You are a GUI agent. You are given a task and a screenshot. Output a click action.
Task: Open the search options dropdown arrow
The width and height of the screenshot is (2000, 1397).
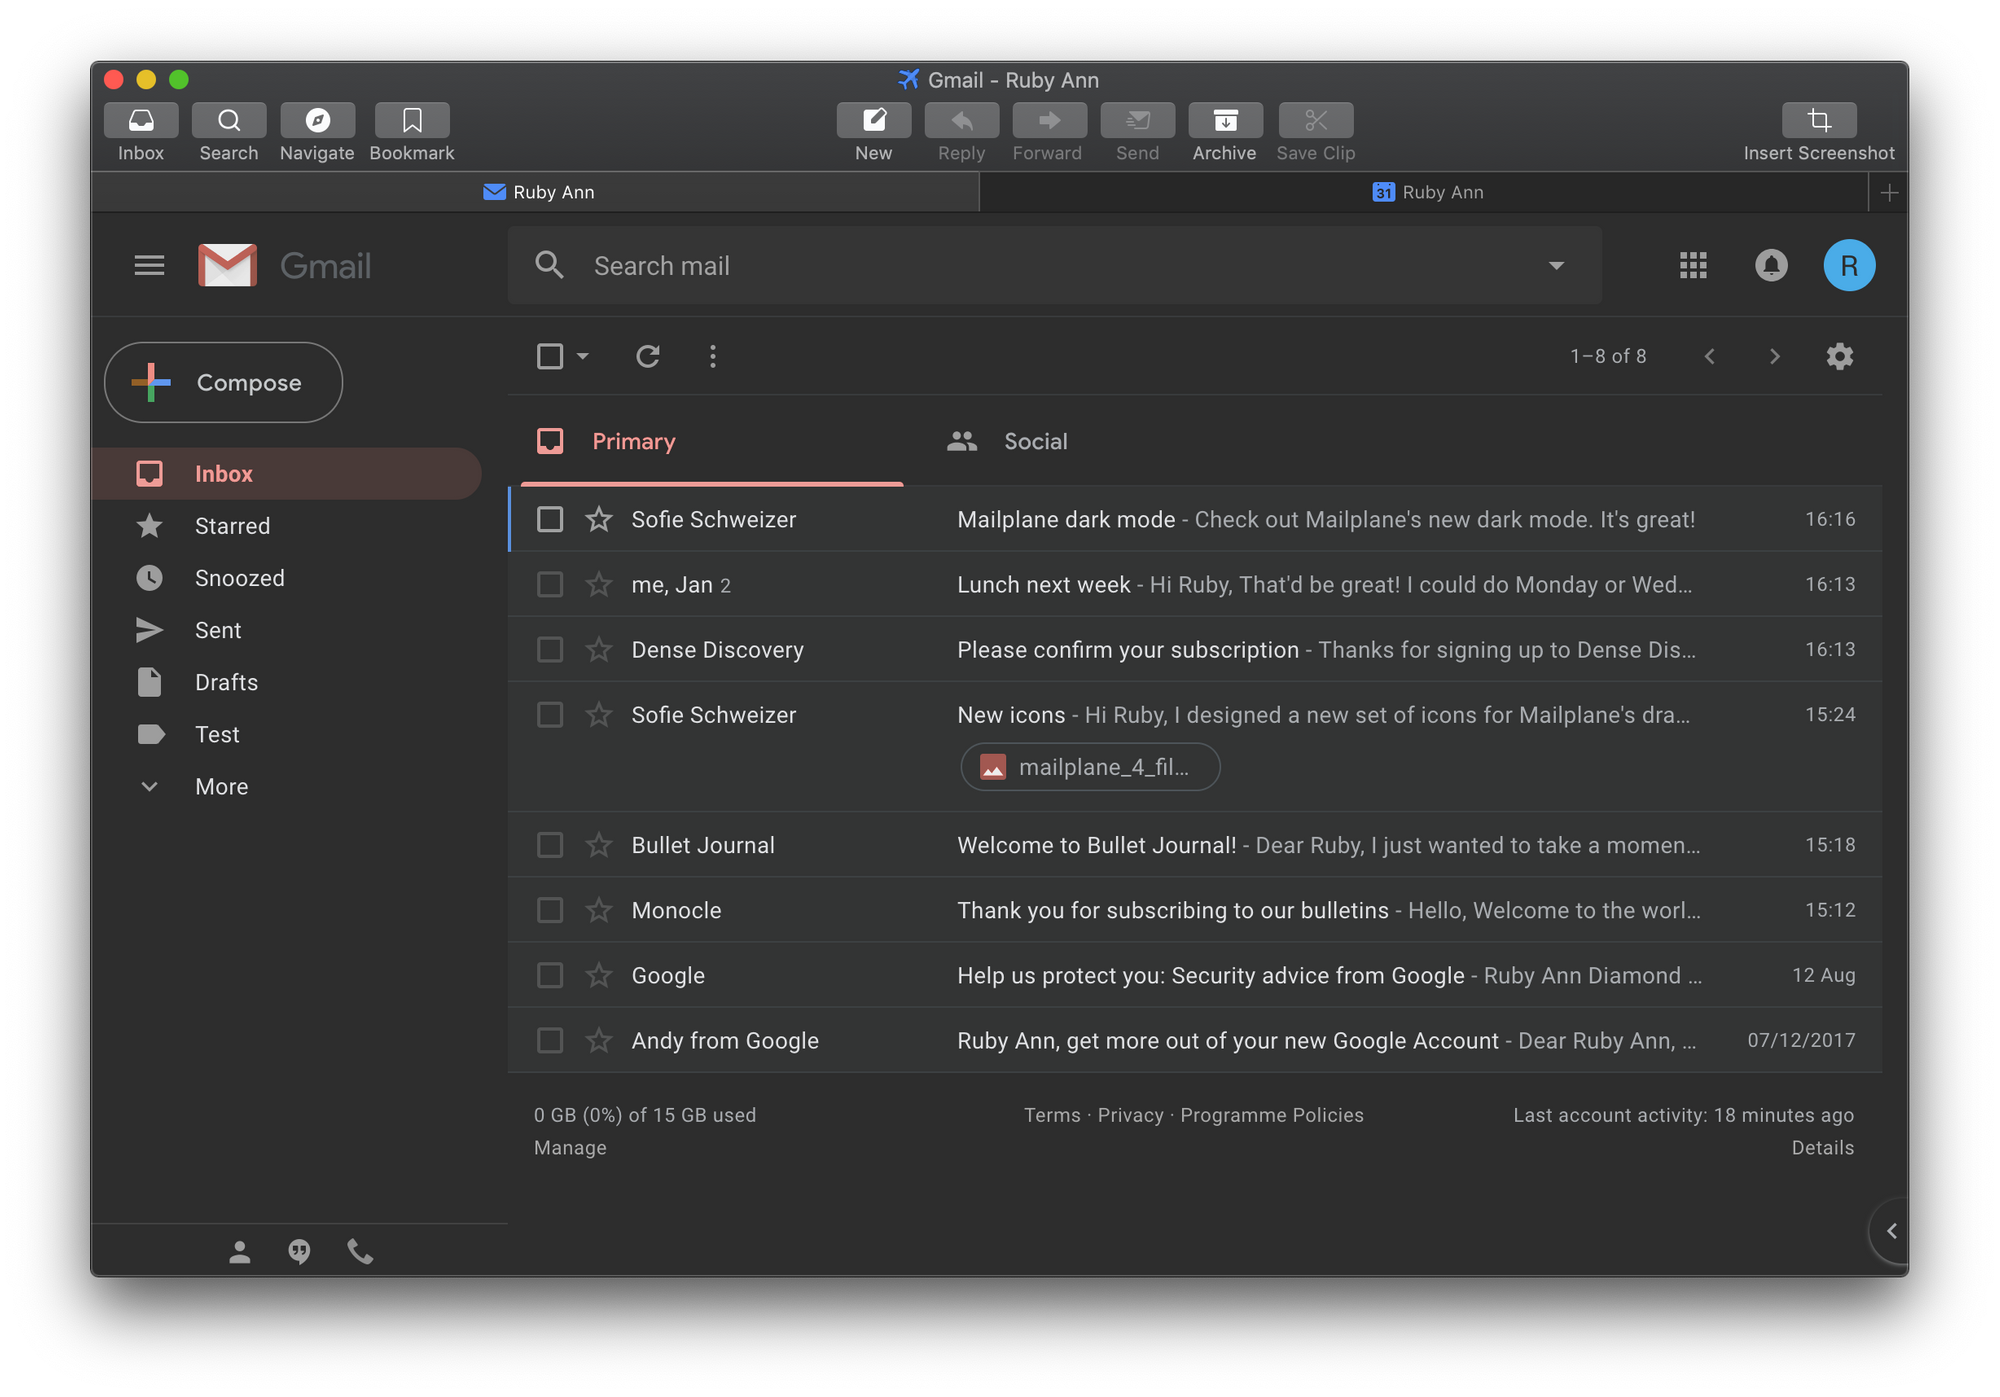[x=1556, y=266]
